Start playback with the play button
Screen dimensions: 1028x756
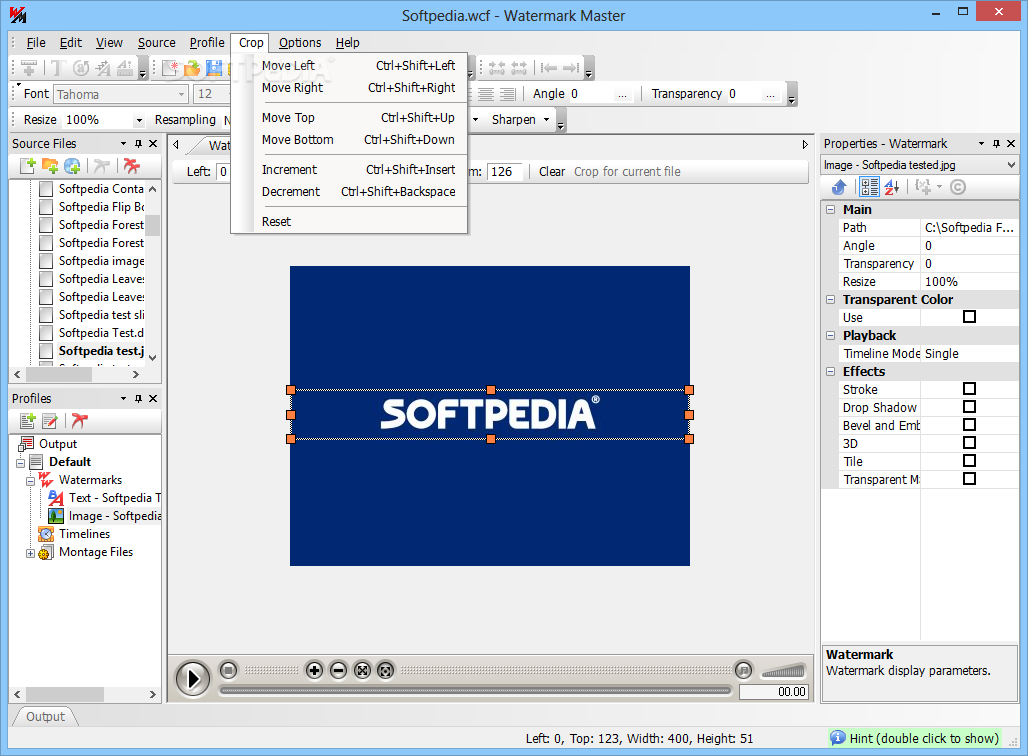point(193,678)
